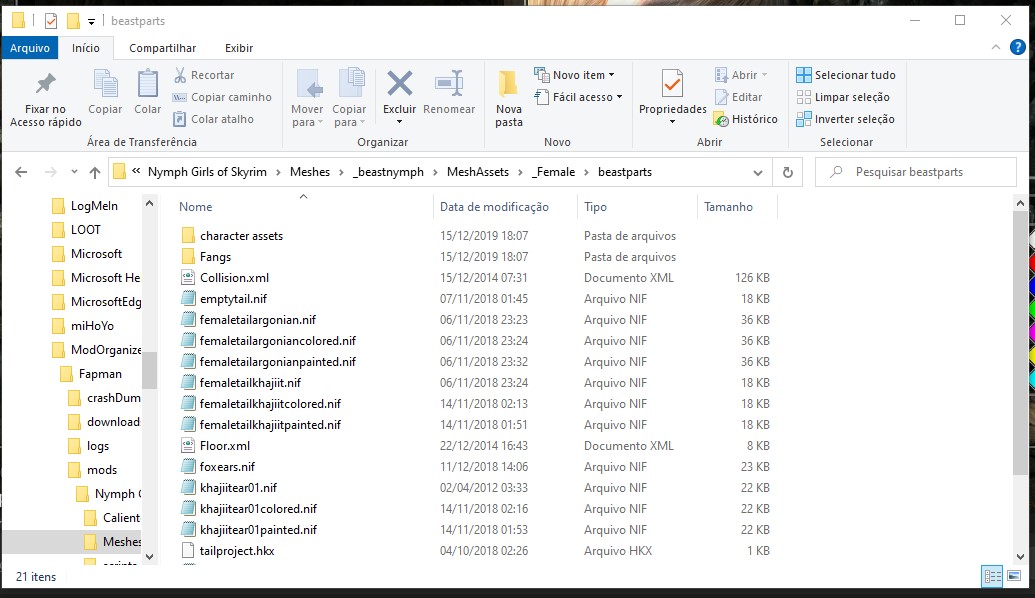
Task: Collapse the ribbon with the chevron
Action: [x=995, y=48]
